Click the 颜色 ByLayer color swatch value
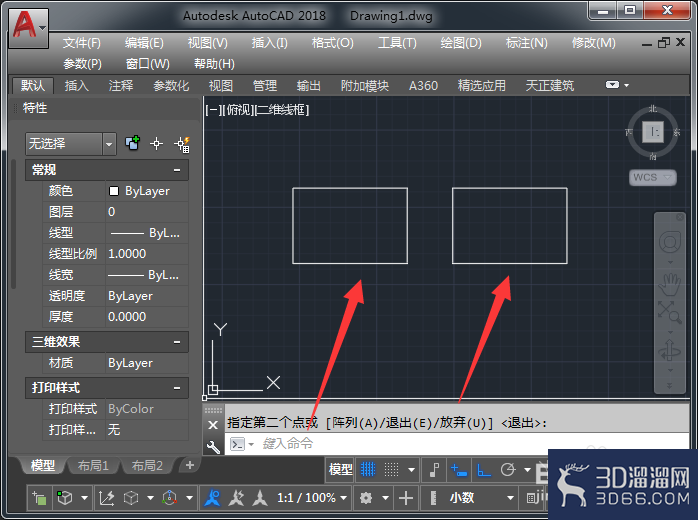This screenshot has height=520, width=698. (147, 191)
